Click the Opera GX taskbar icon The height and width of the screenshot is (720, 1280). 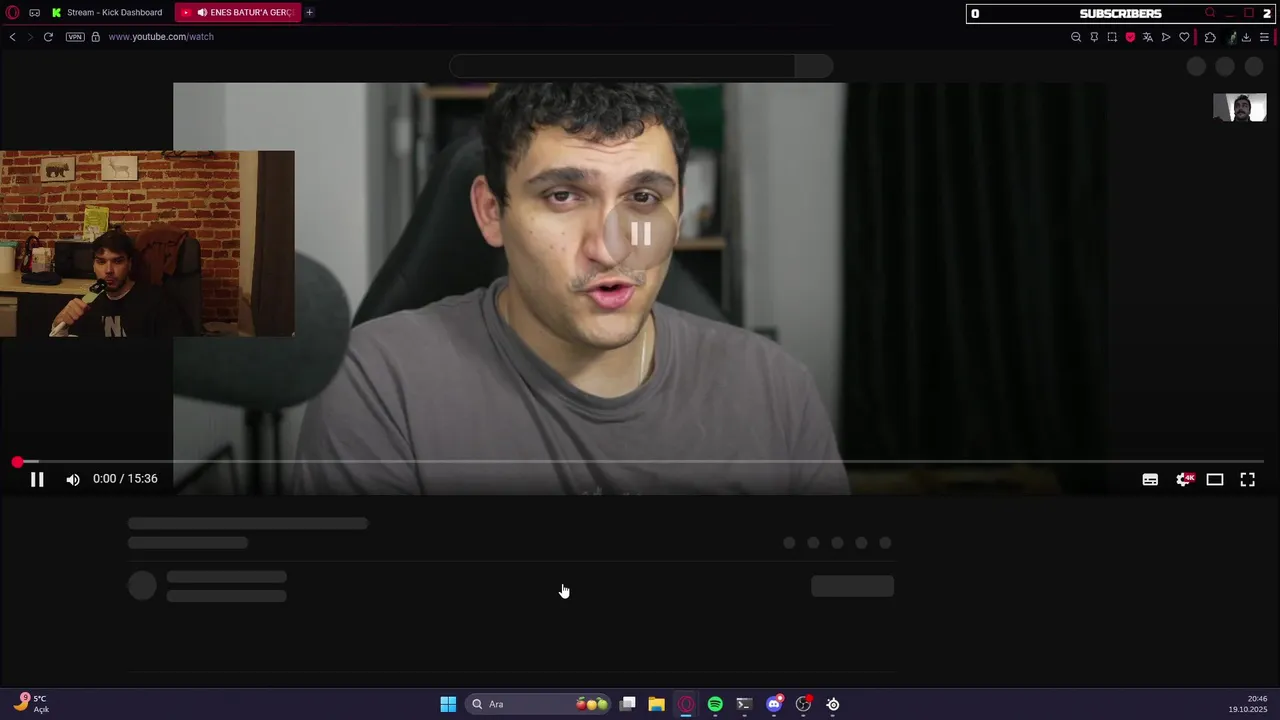pyautogui.click(x=686, y=704)
